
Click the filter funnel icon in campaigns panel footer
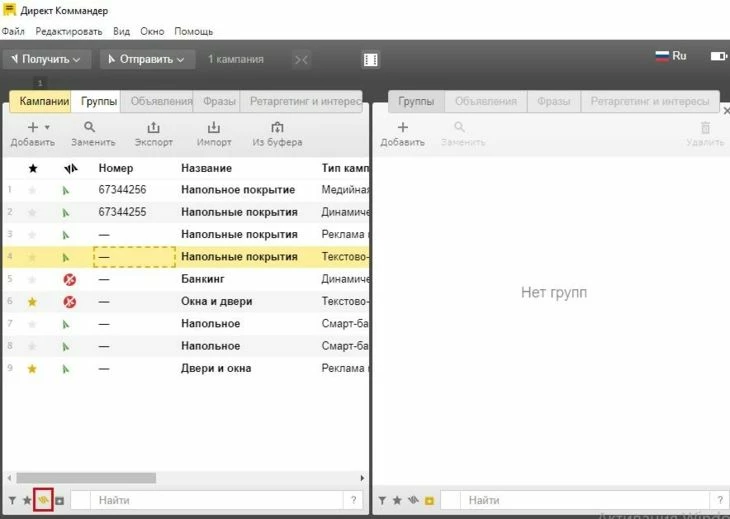[13, 500]
